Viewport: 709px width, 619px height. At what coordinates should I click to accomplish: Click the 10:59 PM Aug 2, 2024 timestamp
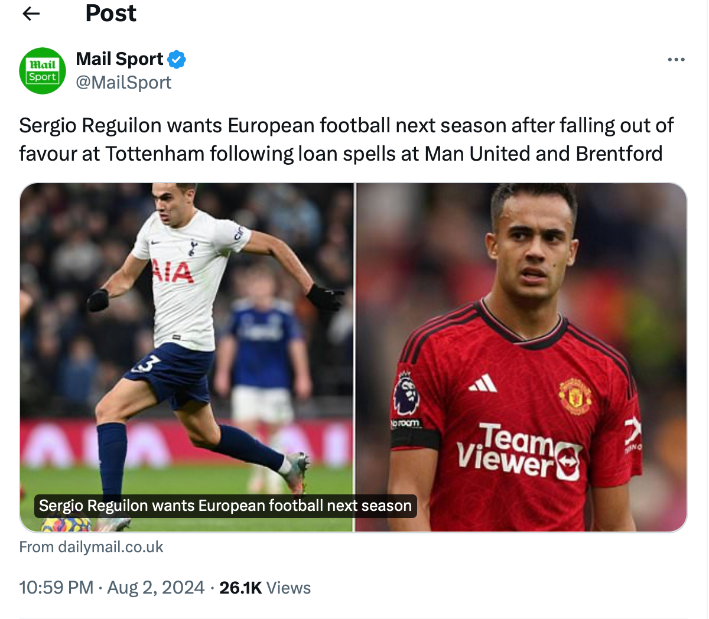(112, 587)
